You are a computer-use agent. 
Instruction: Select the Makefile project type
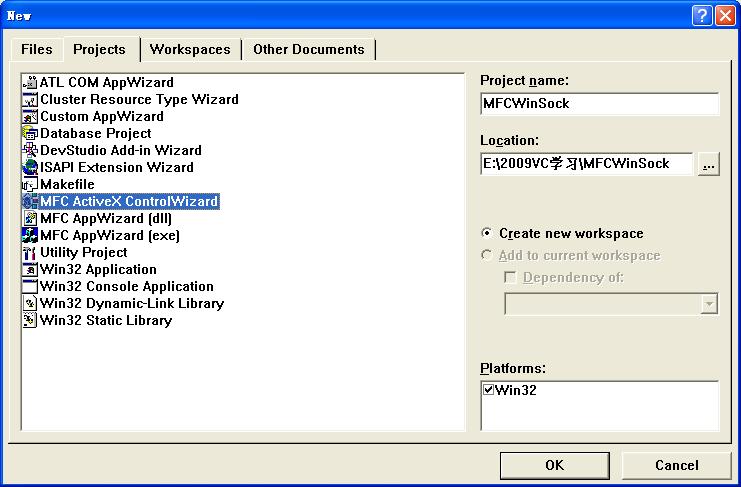click(67, 184)
